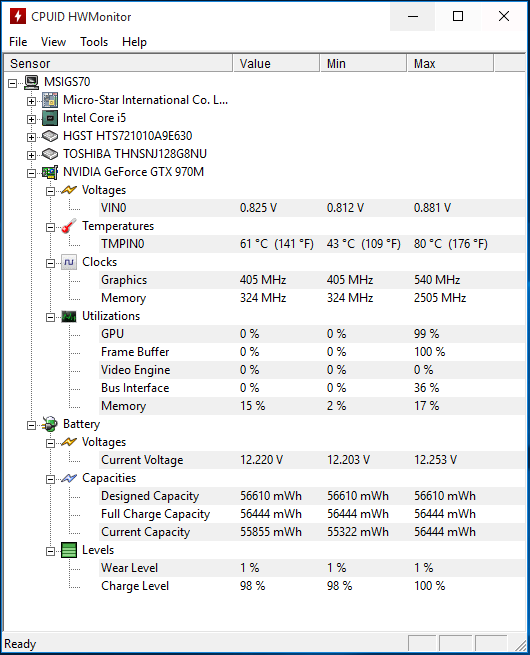Select the green Levels icon

(x=69, y=550)
